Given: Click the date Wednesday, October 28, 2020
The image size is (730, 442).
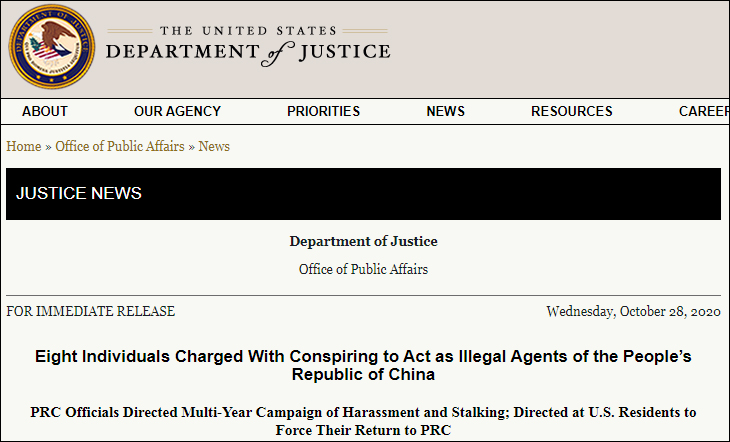Looking at the screenshot, I should [x=633, y=311].
